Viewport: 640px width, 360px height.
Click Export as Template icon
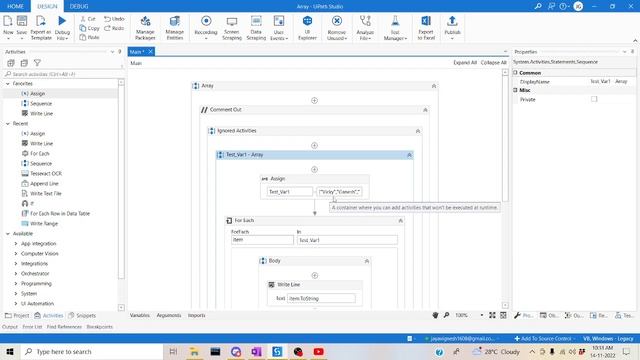pos(41,21)
